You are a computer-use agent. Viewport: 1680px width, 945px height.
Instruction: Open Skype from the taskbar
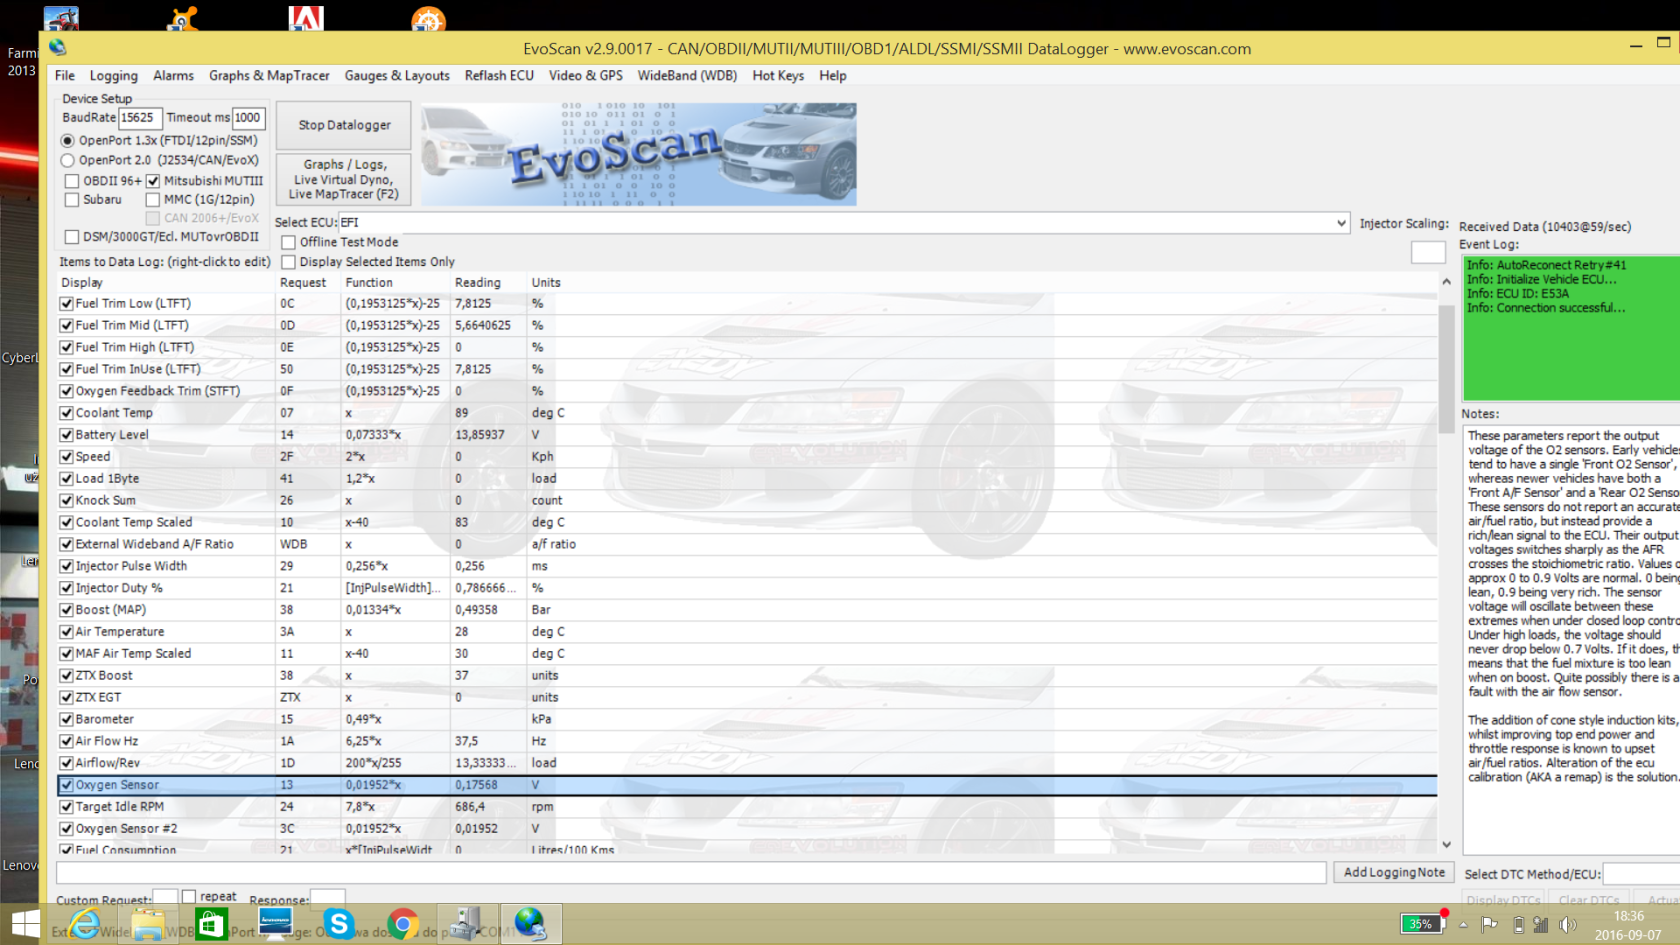(339, 924)
